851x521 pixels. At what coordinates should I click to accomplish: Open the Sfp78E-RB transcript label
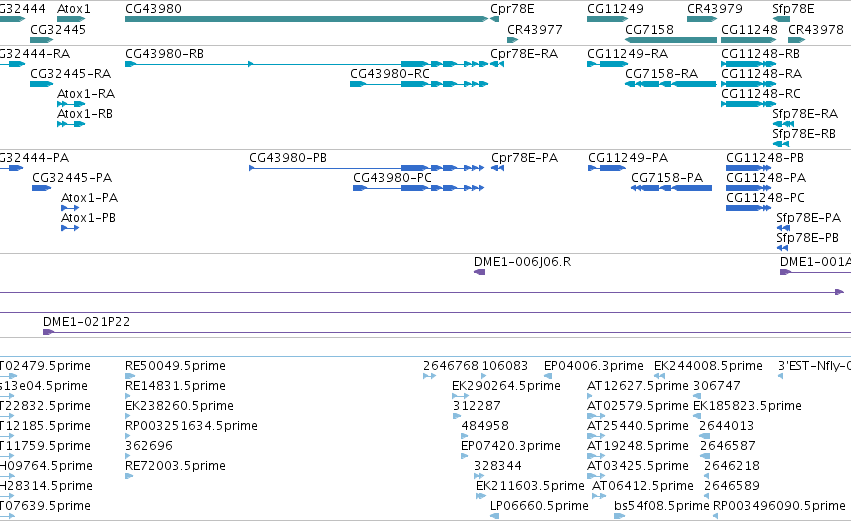pos(804,134)
